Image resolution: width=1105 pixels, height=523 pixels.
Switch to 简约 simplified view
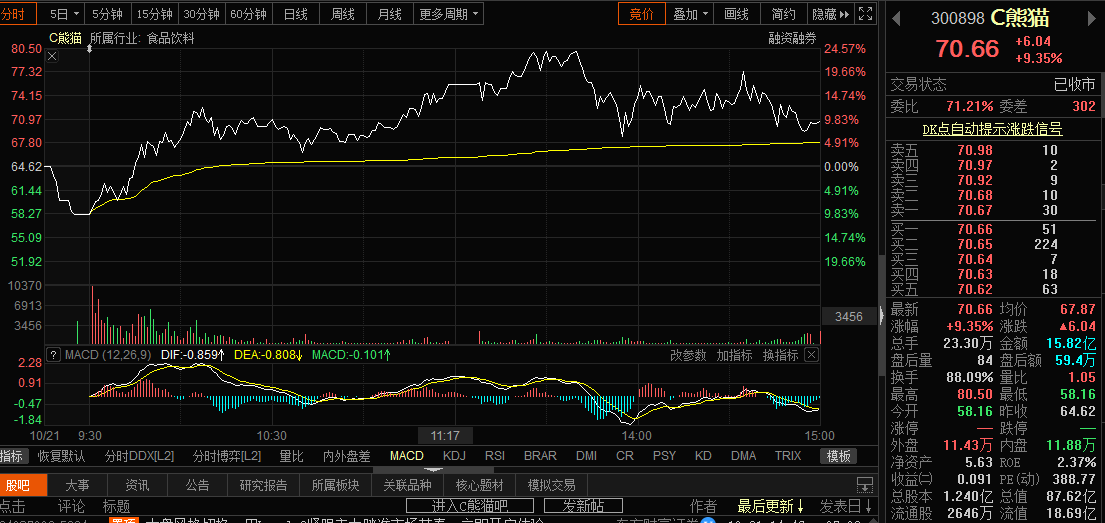pos(783,13)
